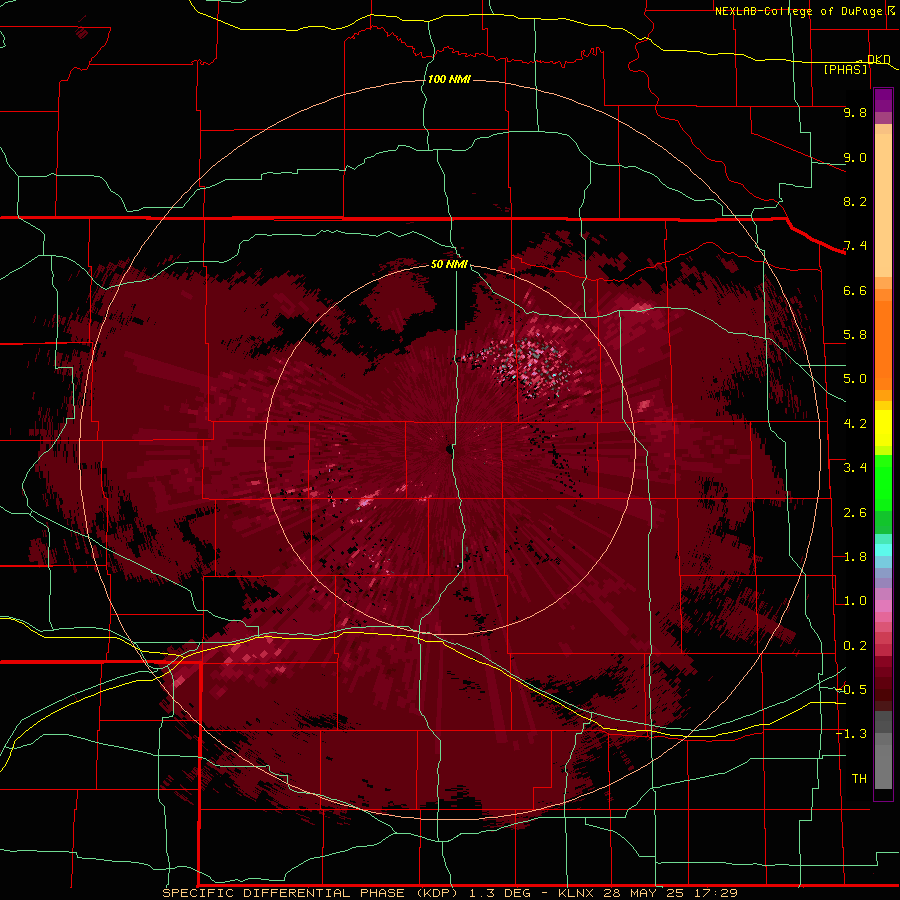The height and width of the screenshot is (900, 900).
Task: Click the KLNX station identifier in the caption
Action: click(577, 893)
